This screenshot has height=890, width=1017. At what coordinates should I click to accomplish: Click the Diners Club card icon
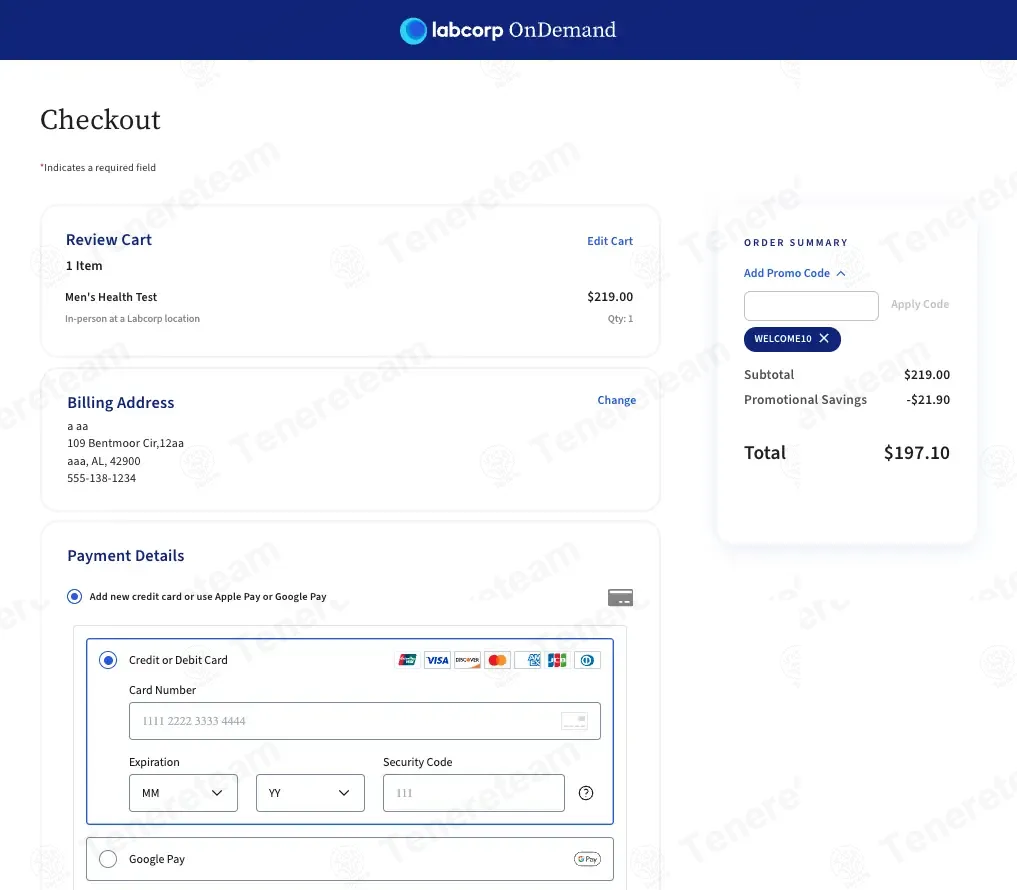coord(588,660)
